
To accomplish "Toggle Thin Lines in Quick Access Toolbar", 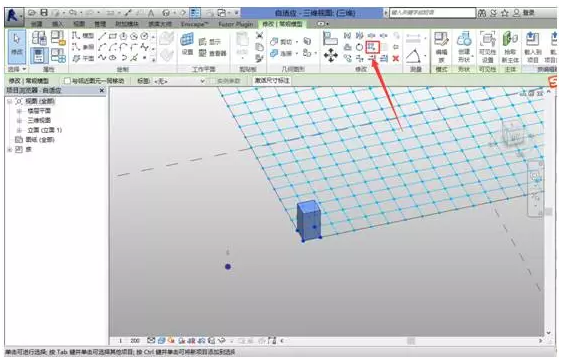I will 195,13.
